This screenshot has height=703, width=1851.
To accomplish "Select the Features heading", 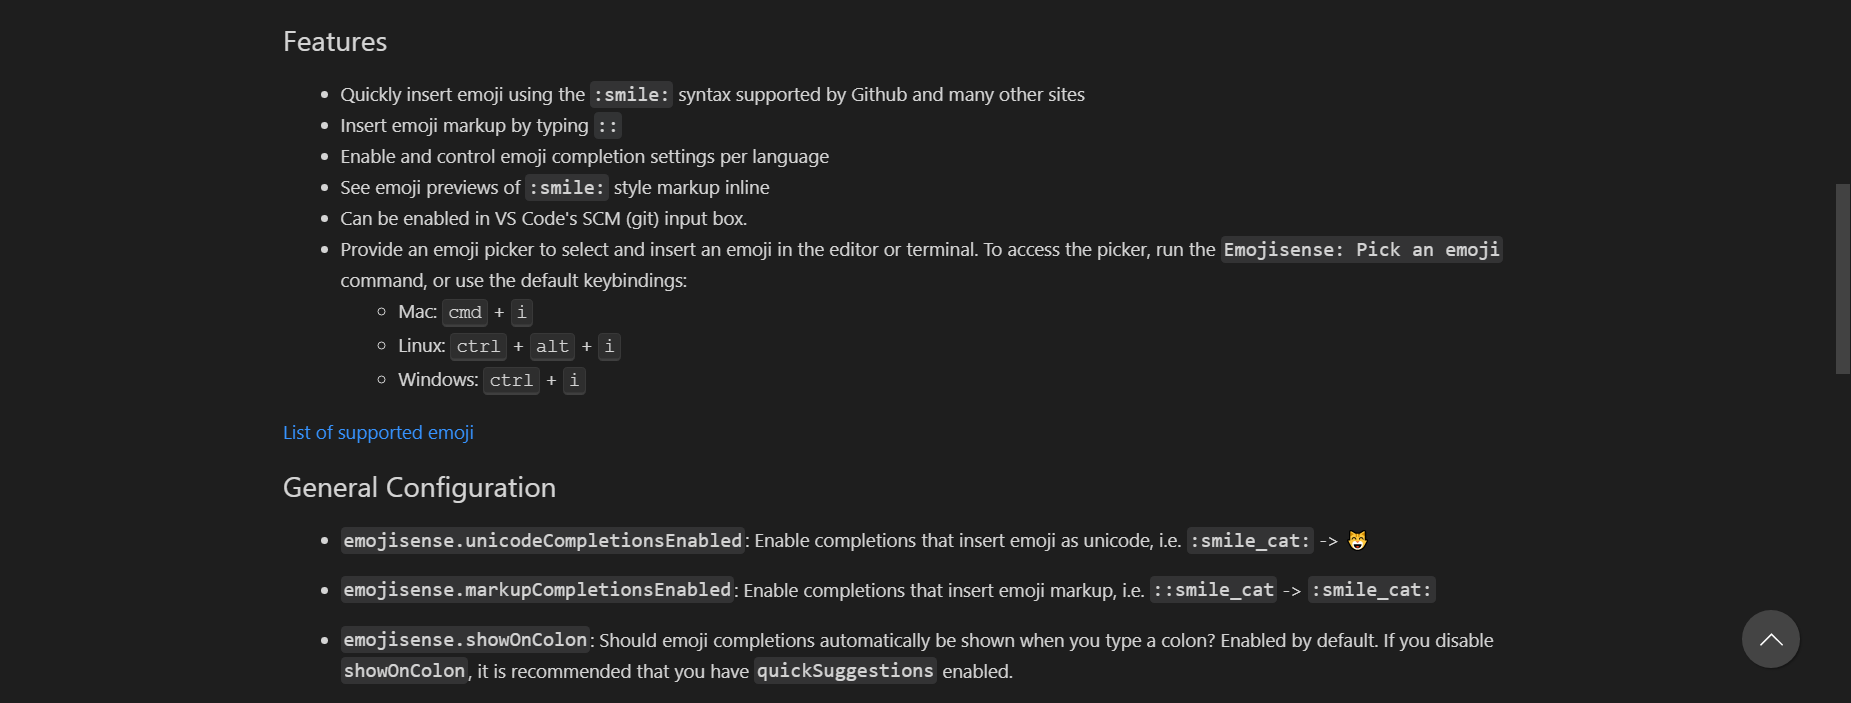I will (x=334, y=42).
